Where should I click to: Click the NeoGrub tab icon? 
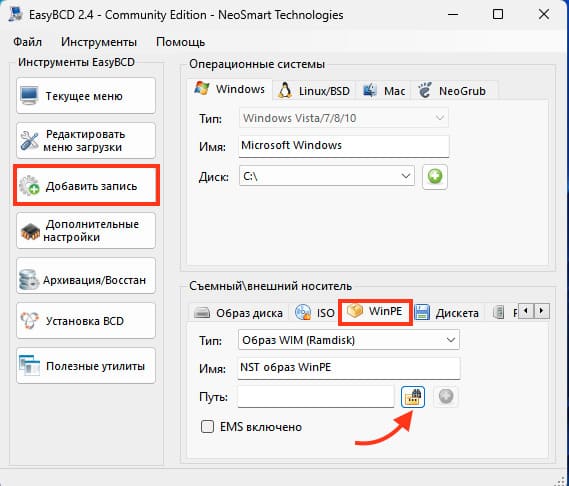(x=425, y=90)
